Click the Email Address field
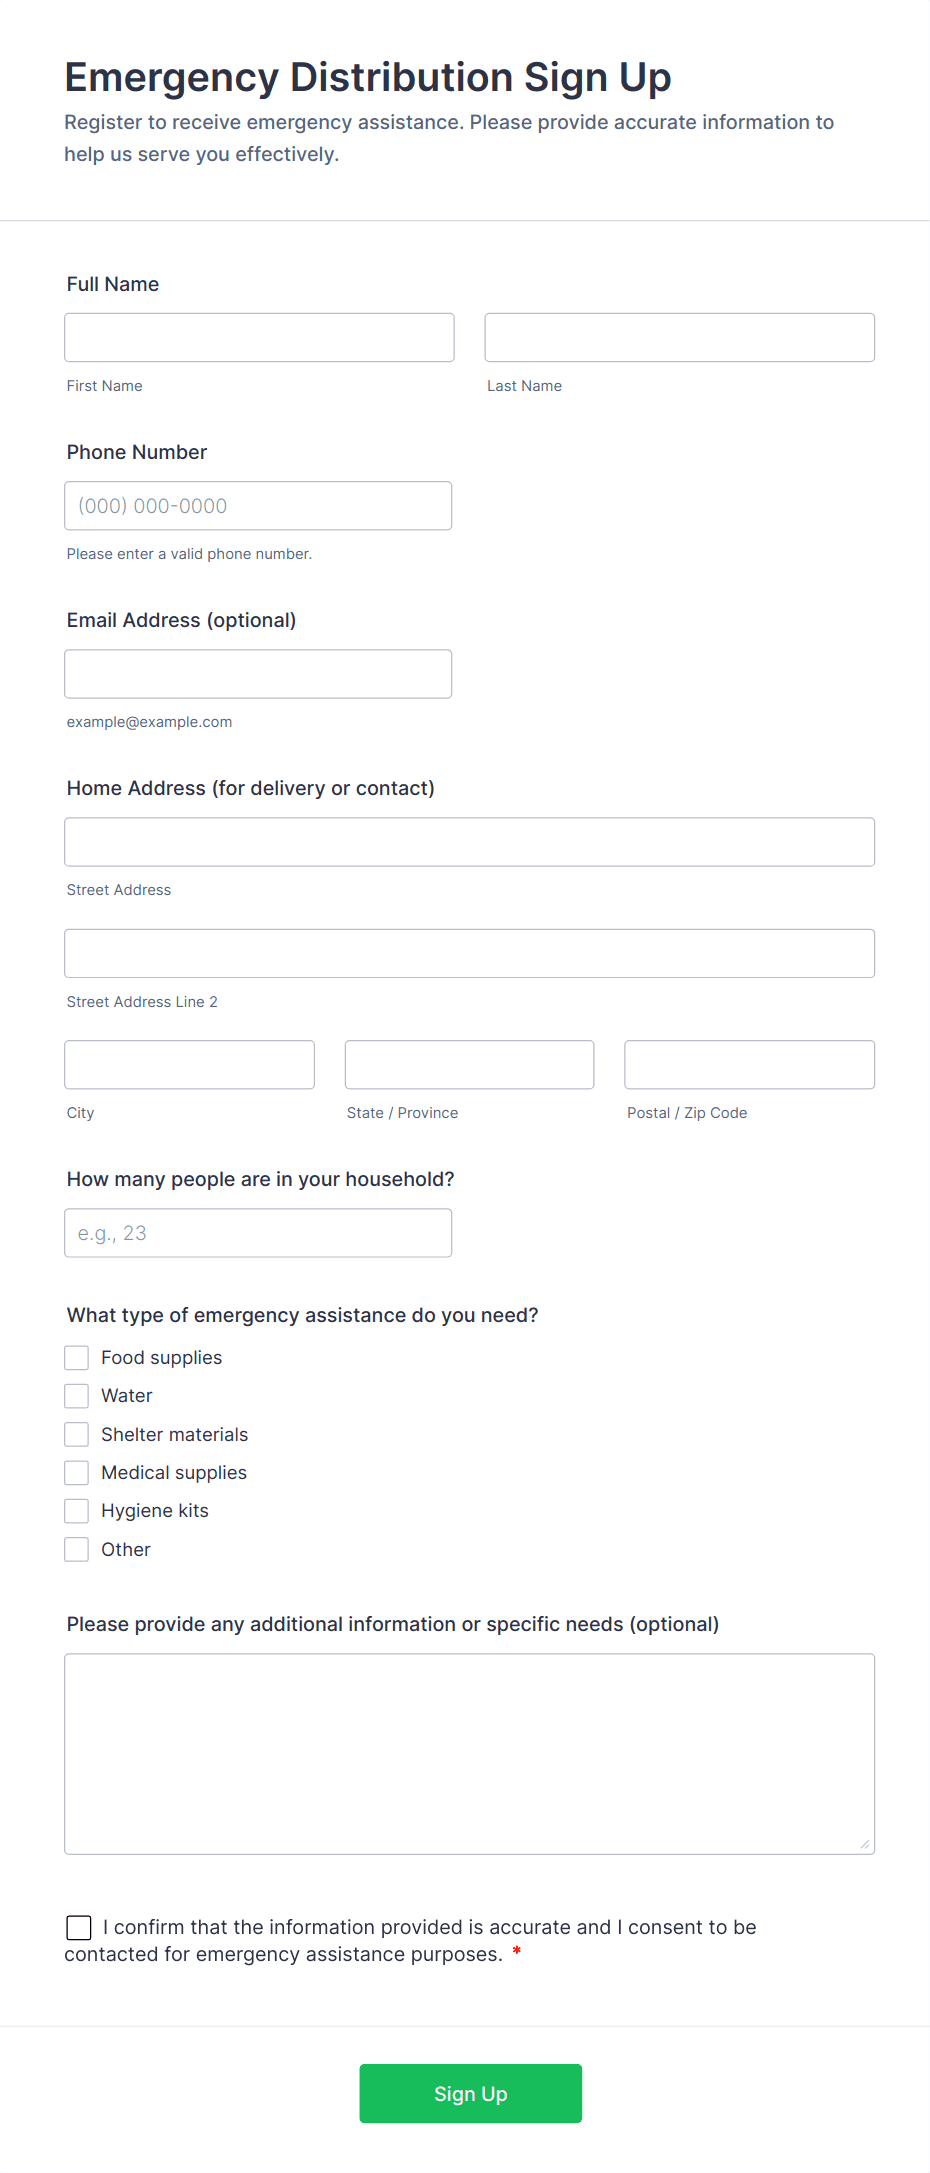930x2173 pixels. coord(258,673)
